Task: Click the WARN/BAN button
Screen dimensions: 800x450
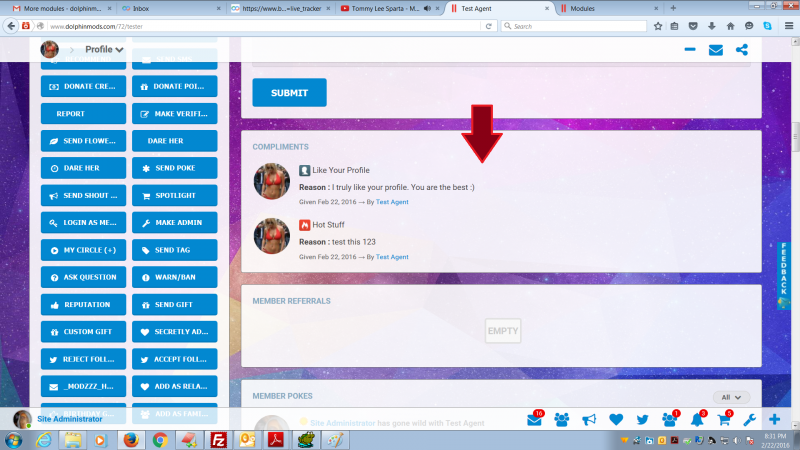Action: click(x=174, y=277)
